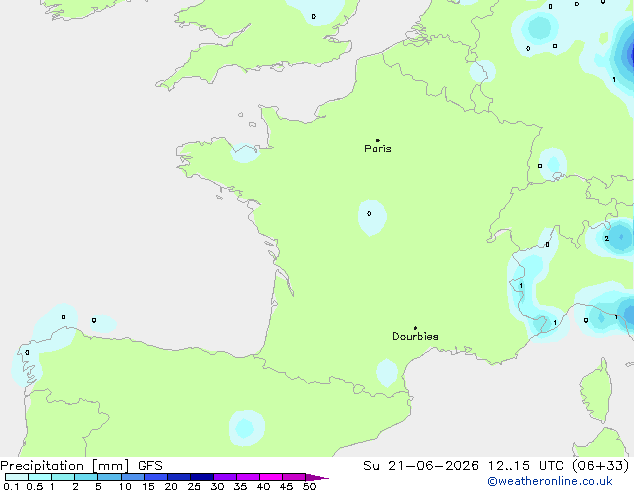Viewport: 634px width, 490px height.
Task: Click the 2–5 mm legend swatch
Action: tap(86, 477)
